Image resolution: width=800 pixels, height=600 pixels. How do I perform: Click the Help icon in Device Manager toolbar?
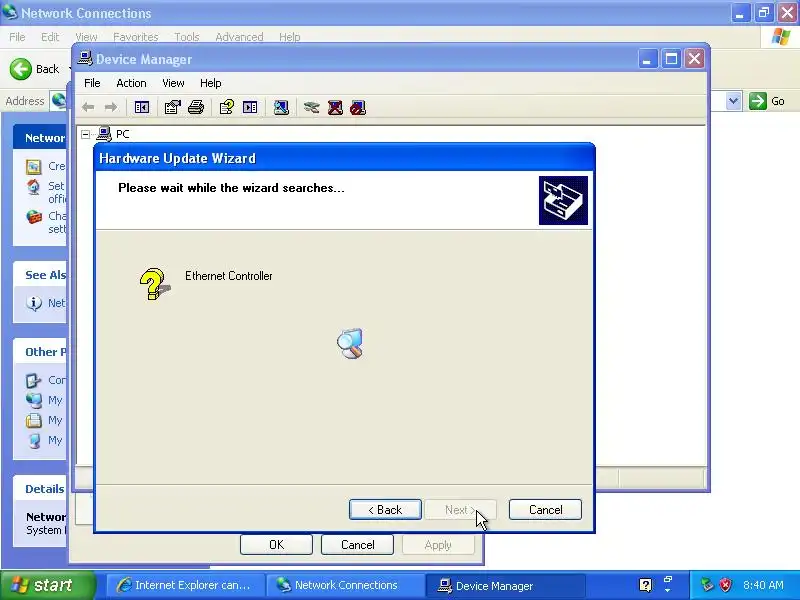pyautogui.click(x=227, y=107)
